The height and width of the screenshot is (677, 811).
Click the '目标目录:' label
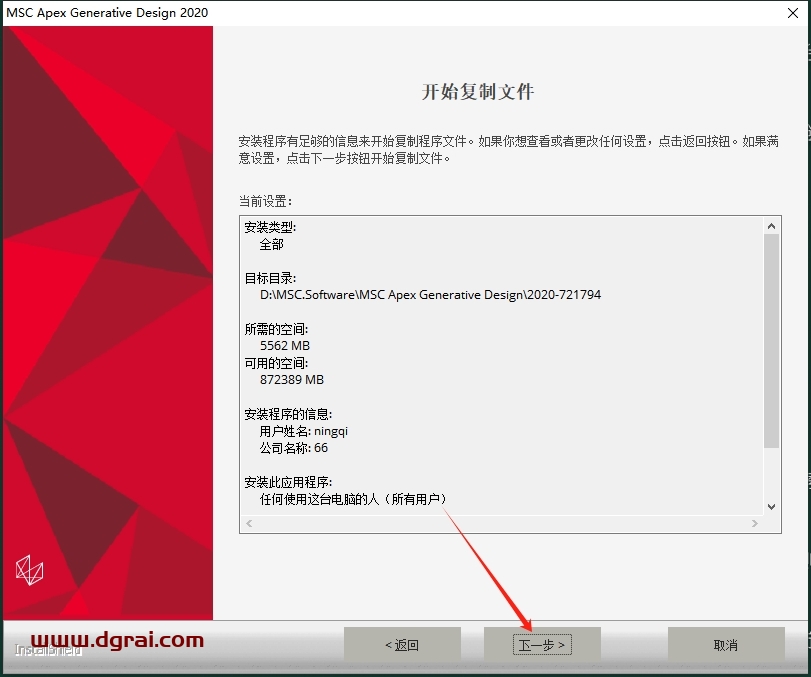(270, 278)
